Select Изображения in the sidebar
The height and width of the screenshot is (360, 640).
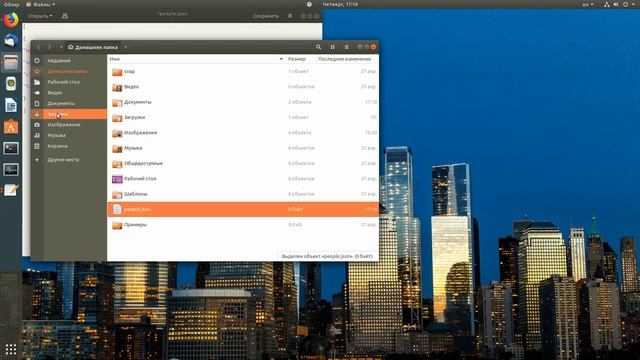(x=69, y=124)
